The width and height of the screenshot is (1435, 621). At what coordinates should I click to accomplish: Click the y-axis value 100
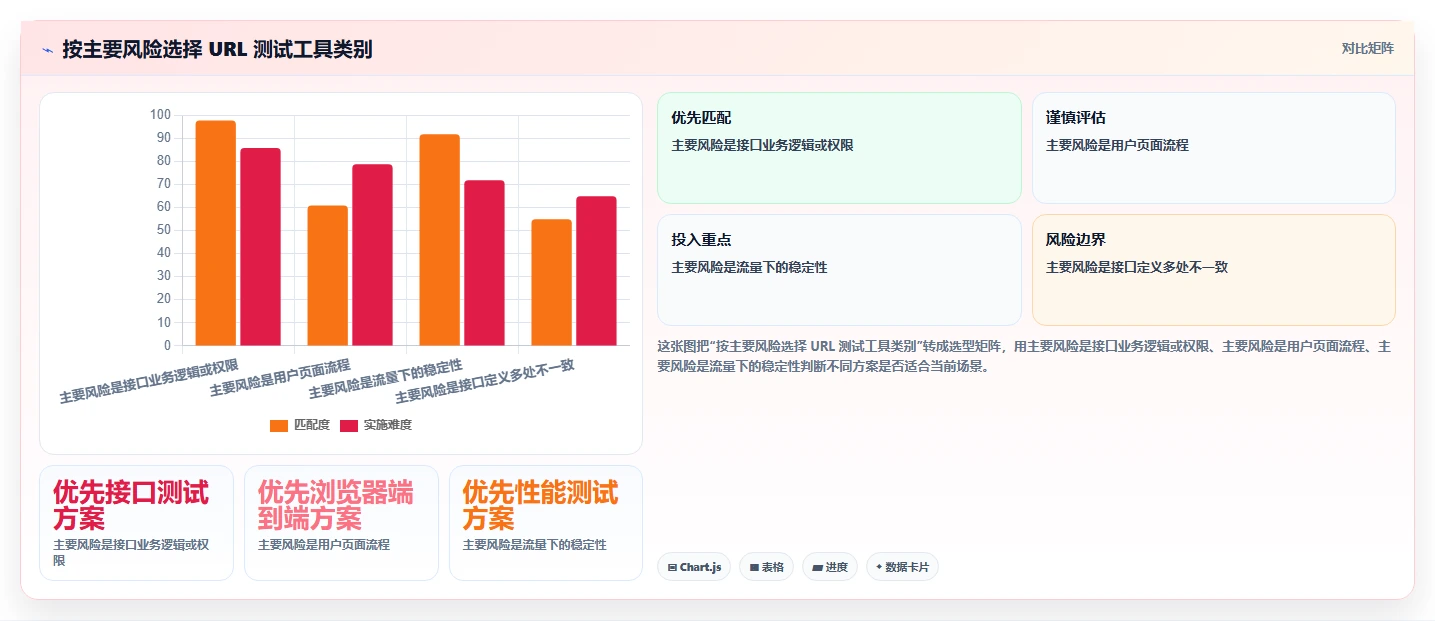click(160, 115)
